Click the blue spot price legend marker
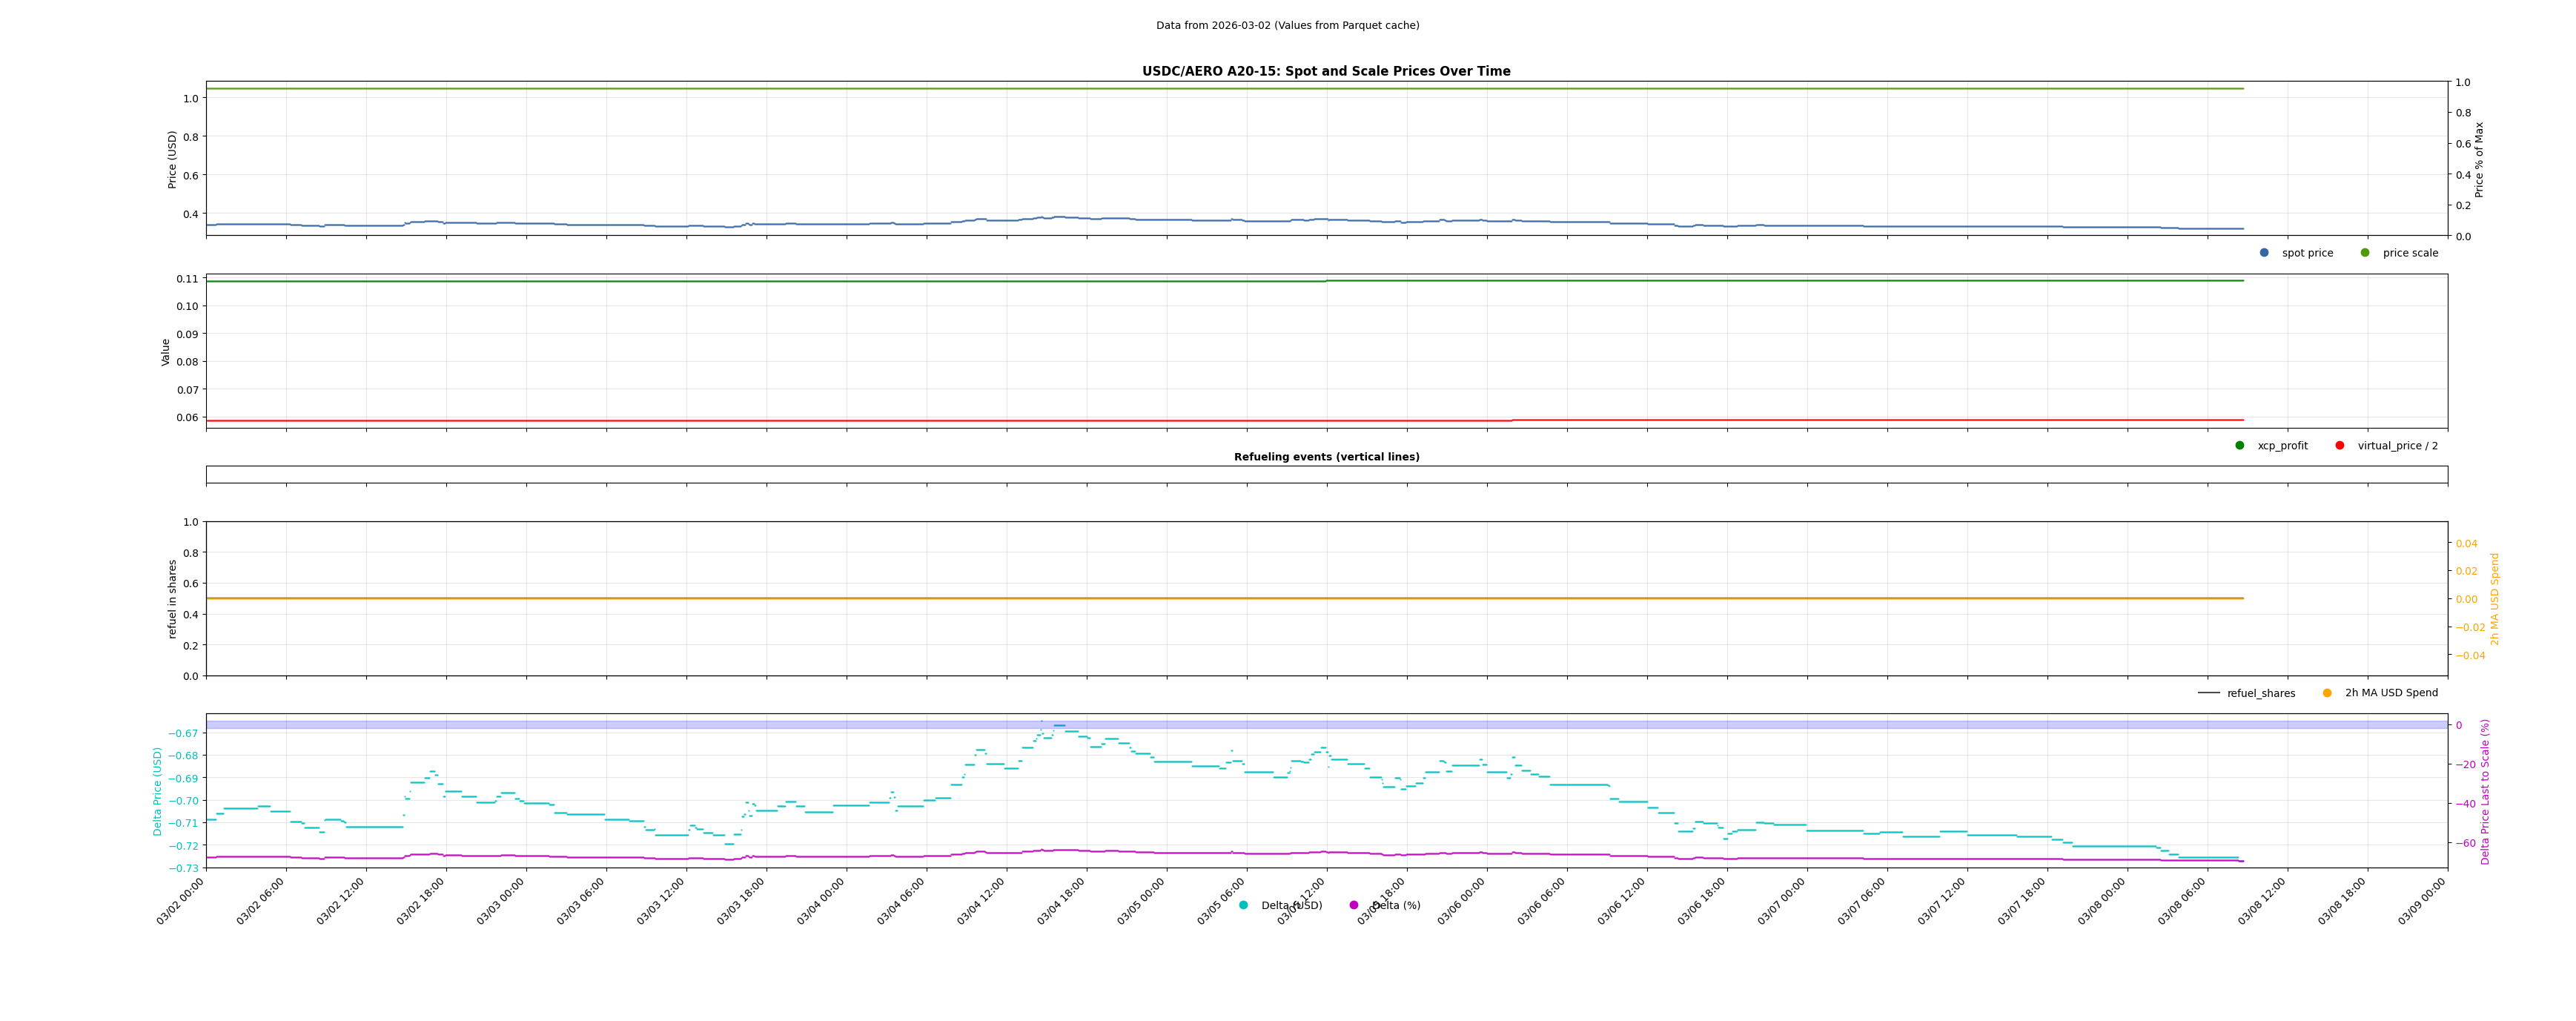Image resolution: width=2576 pixels, height=1021 pixels. (x=2264, y=253)
